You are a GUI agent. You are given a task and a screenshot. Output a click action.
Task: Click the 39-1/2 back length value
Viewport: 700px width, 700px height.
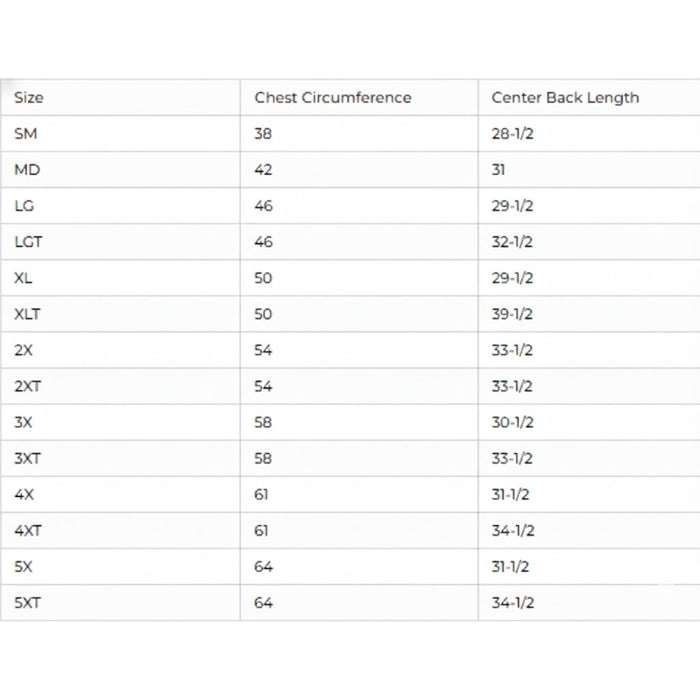click(x=512, y=314)
